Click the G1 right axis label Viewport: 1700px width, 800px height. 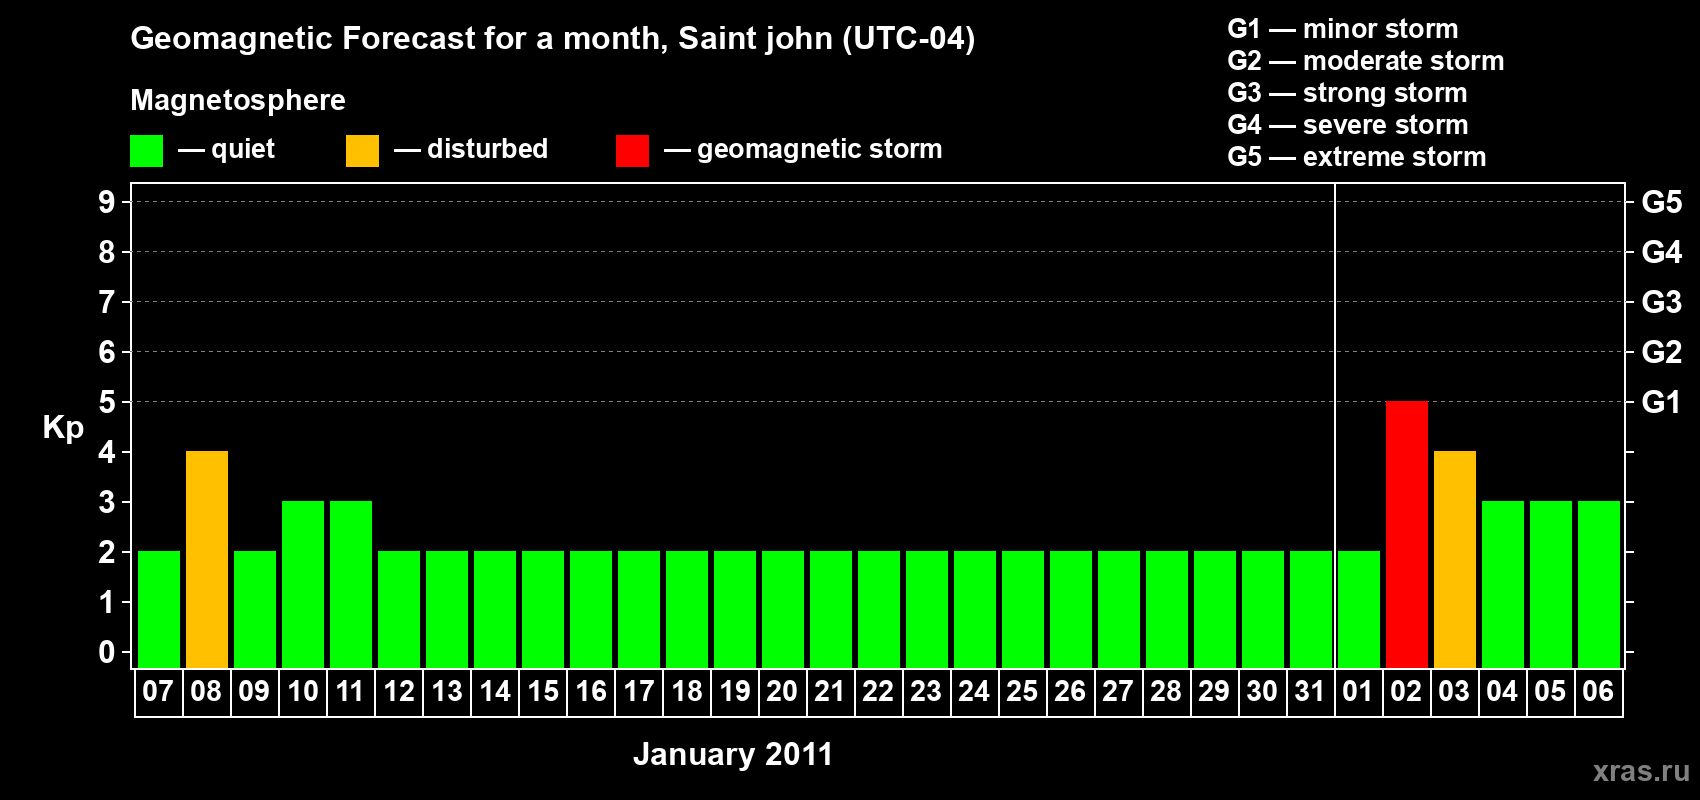[1661, 402]
